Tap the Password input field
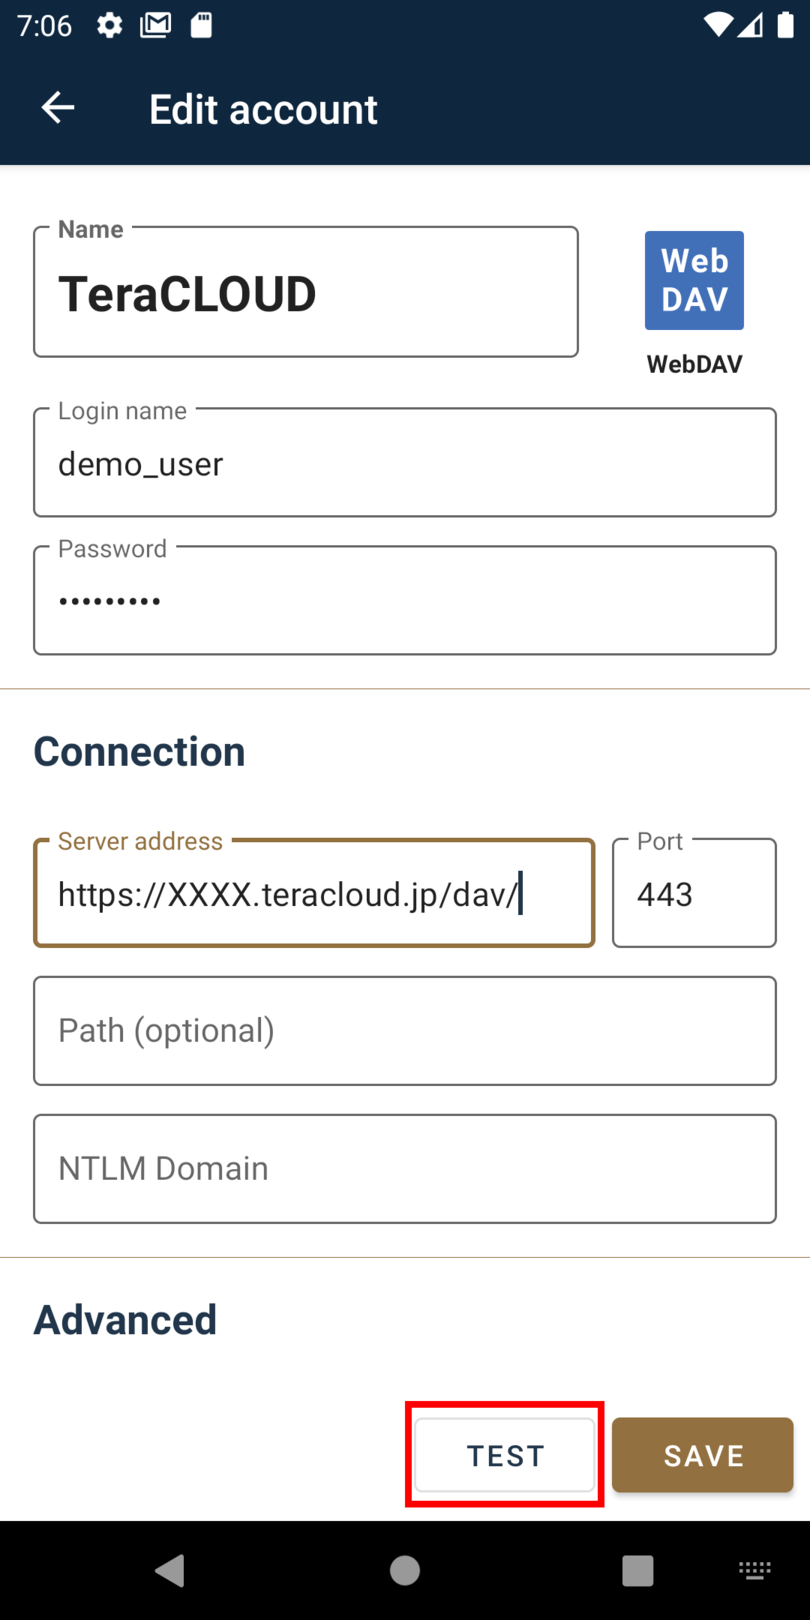This screenshot has height=1620, width=810. (404, 601)
